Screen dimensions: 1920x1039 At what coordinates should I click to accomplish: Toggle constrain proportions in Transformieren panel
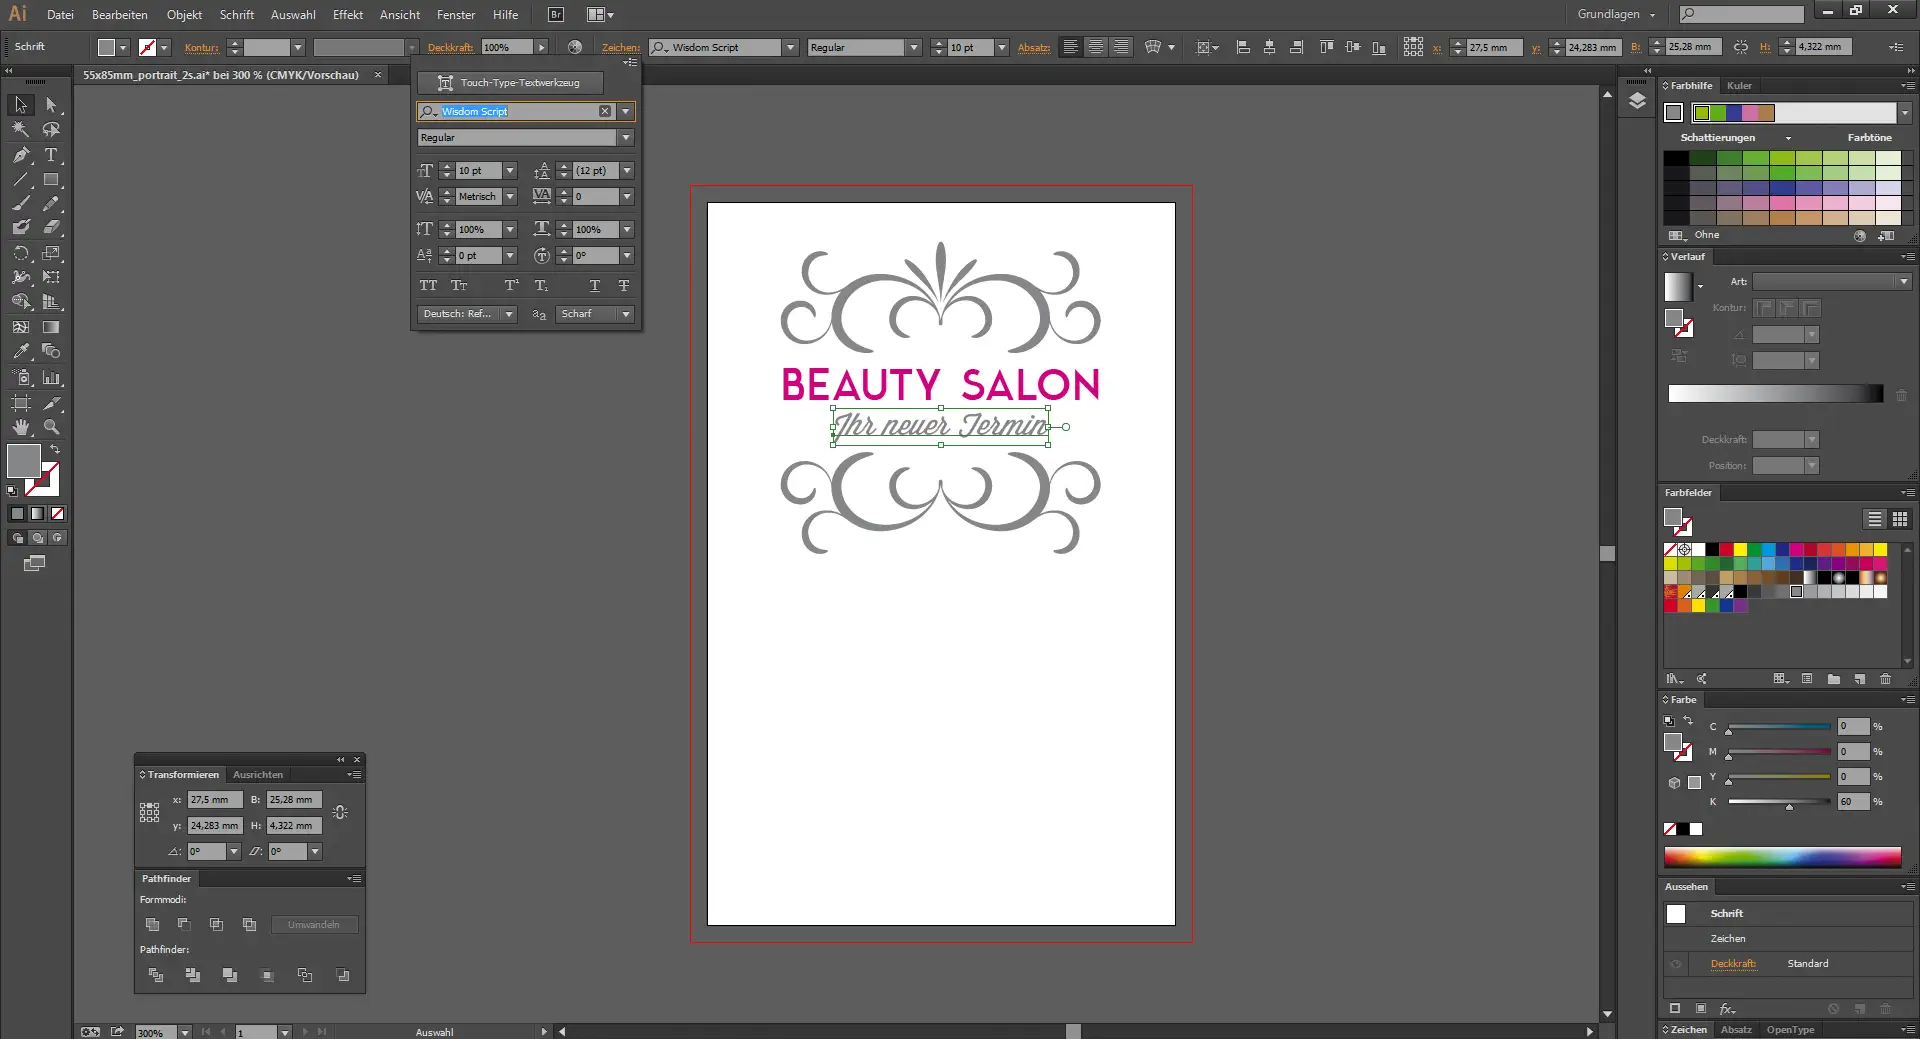340,813
